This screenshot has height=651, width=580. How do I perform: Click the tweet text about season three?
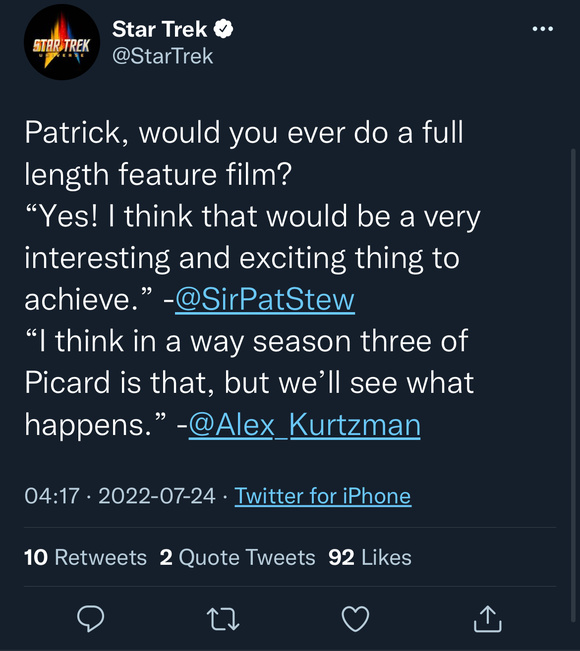[x=249, y=383]
